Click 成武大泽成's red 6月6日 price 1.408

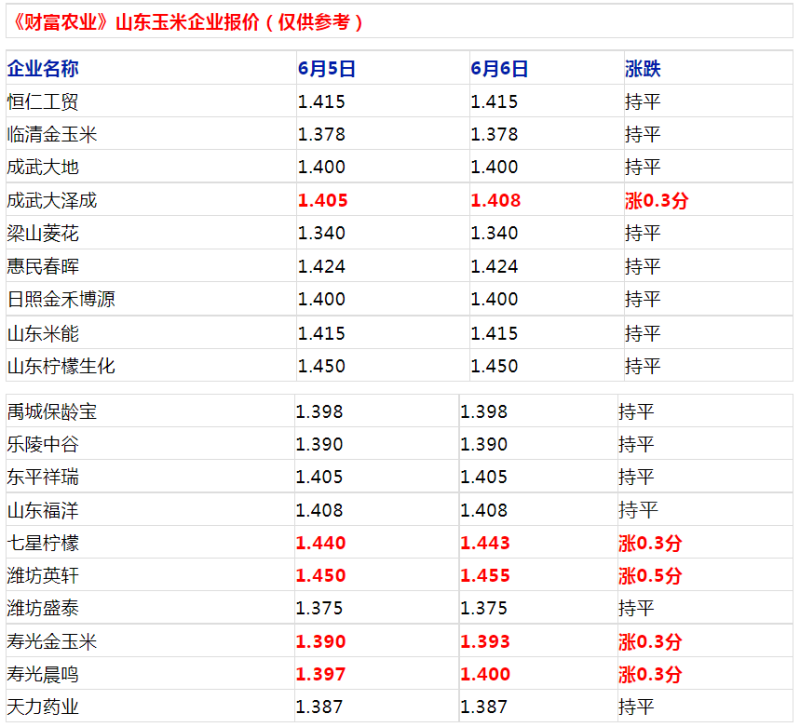tap(495, 200)
